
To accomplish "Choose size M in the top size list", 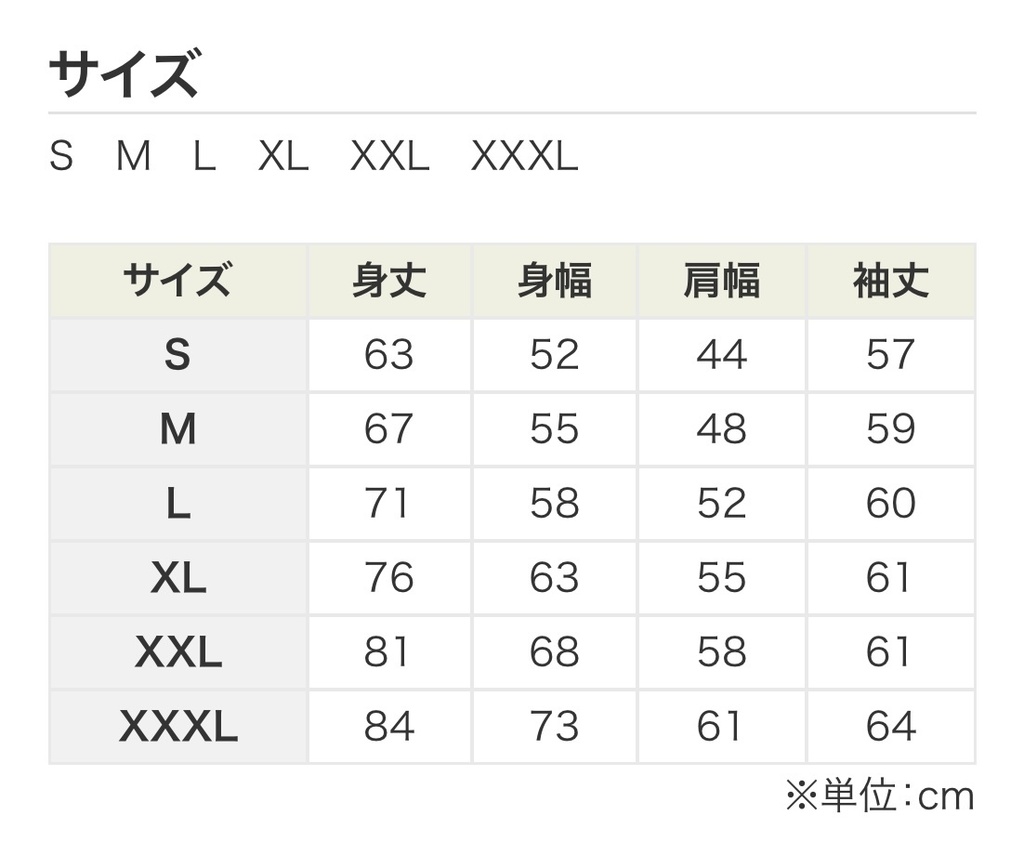I will click(133, 157).
